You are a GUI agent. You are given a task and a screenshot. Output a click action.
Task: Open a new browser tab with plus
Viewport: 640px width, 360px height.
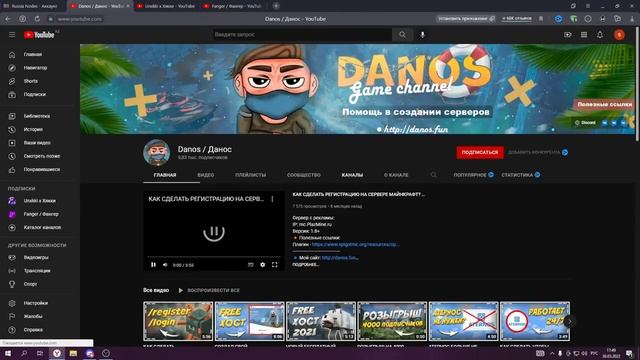[x=276, y=6]
